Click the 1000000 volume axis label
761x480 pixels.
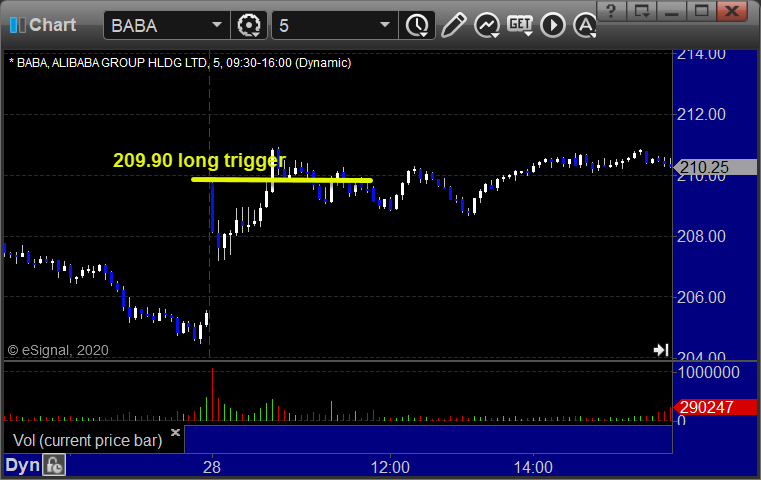pos(709,372)
